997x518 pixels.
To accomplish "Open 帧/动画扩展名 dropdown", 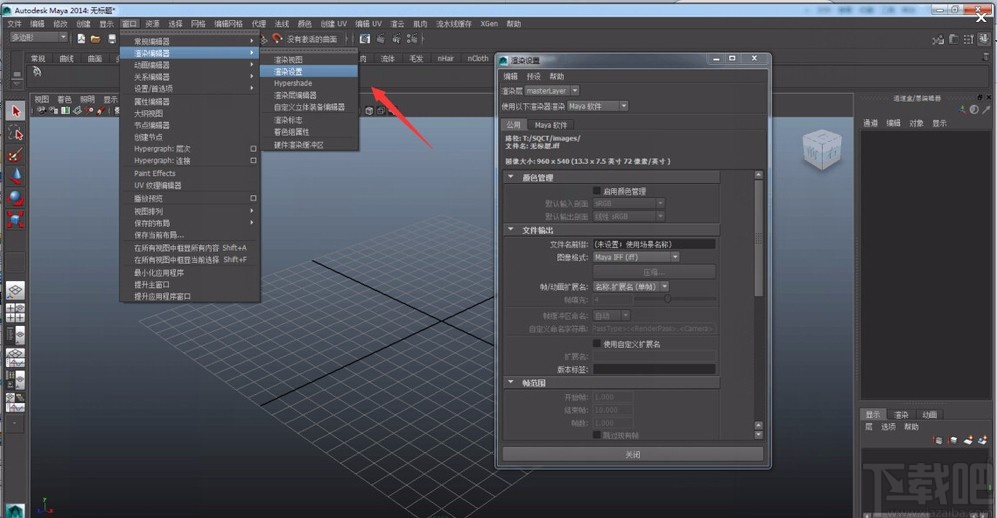I will (630, 287).
